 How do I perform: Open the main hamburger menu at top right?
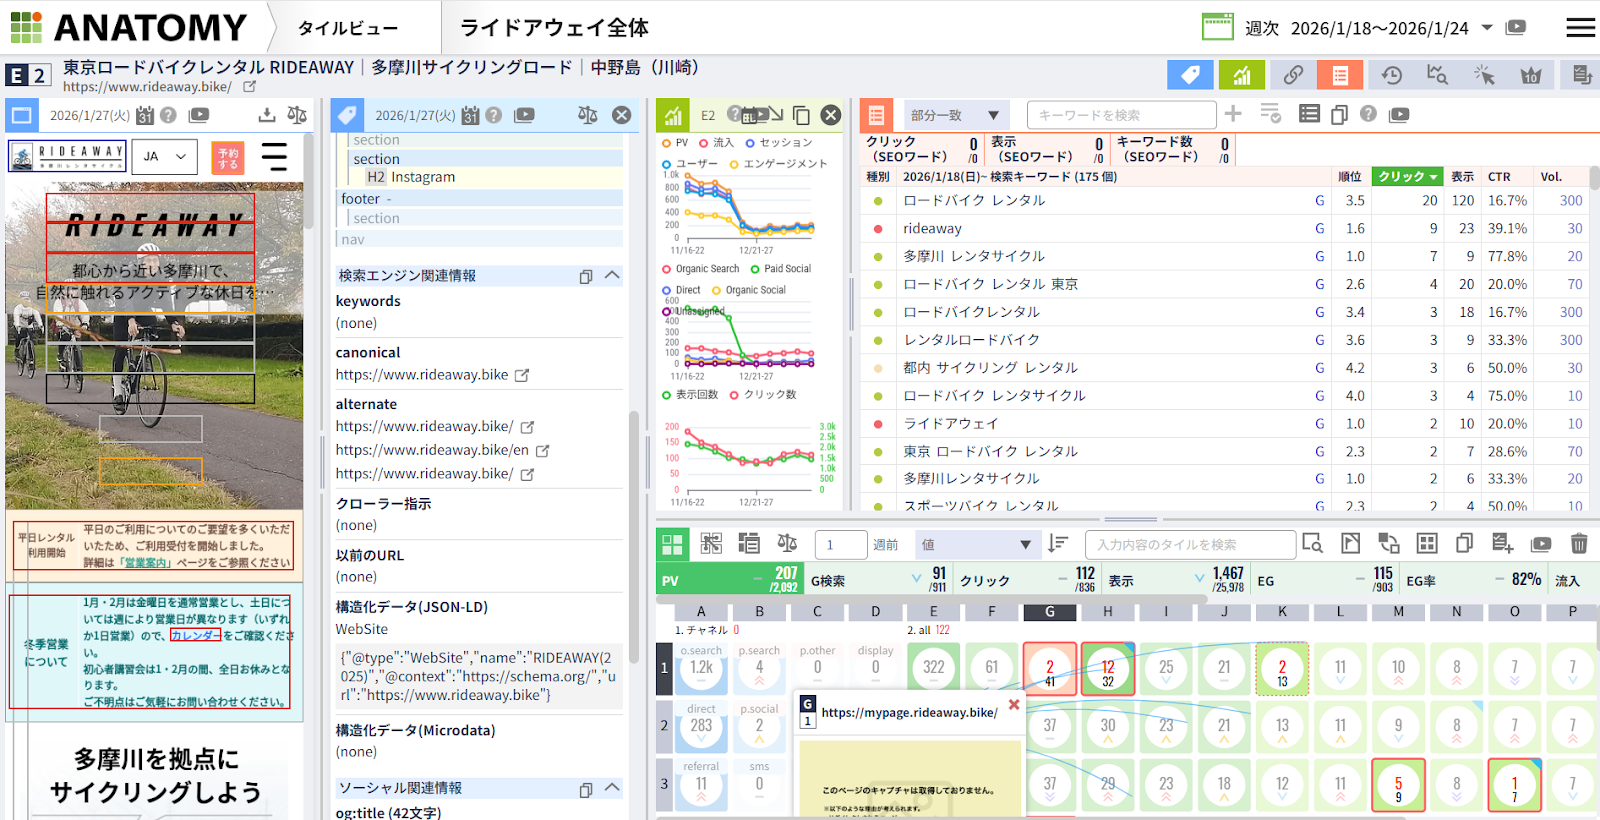1581,27
